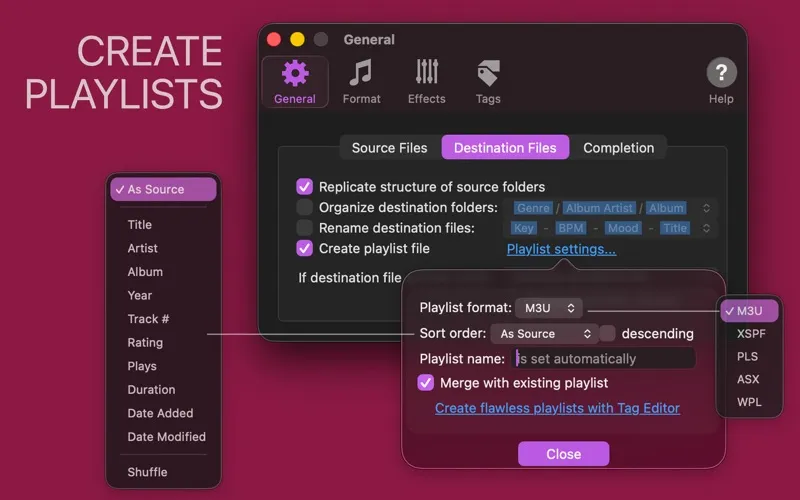Open the Effects sliders toolbar item
This screenshot has width=800, height=500.
pyautogui.click(x=427, y=82)
